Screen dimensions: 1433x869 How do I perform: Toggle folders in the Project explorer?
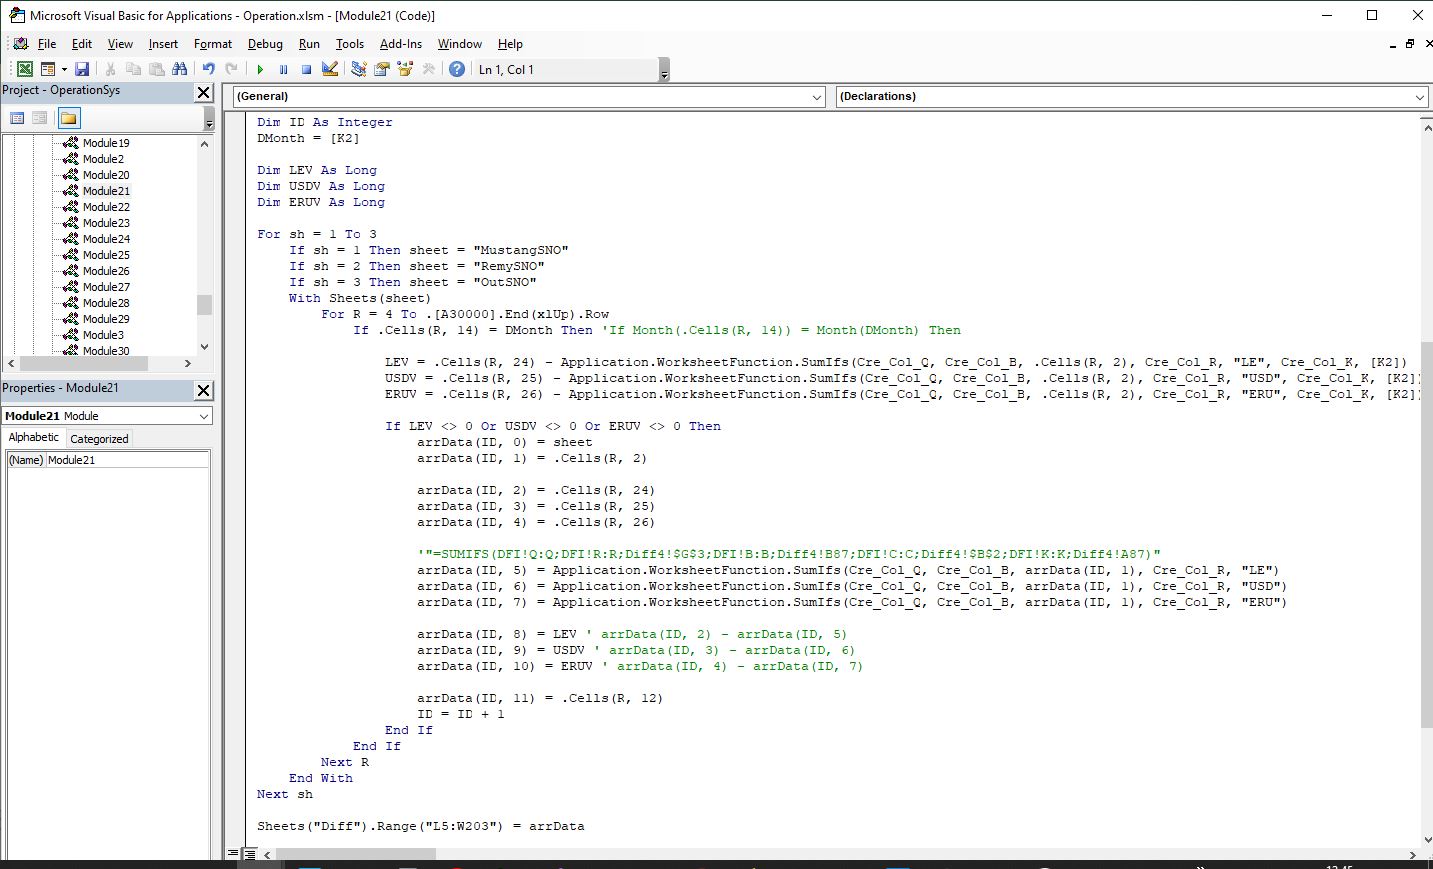click(x=68, y=118)
